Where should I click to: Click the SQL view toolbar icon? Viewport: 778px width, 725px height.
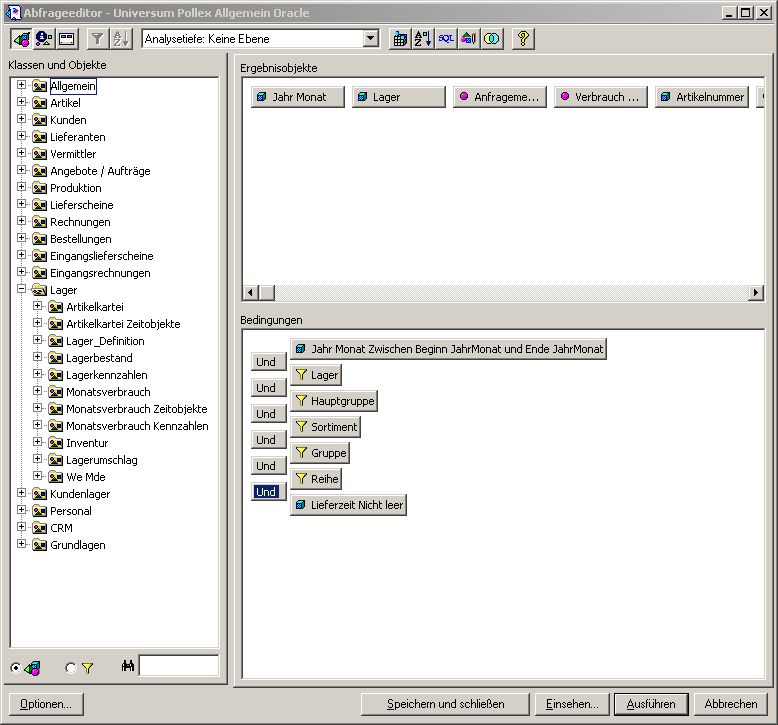point(446,39)
